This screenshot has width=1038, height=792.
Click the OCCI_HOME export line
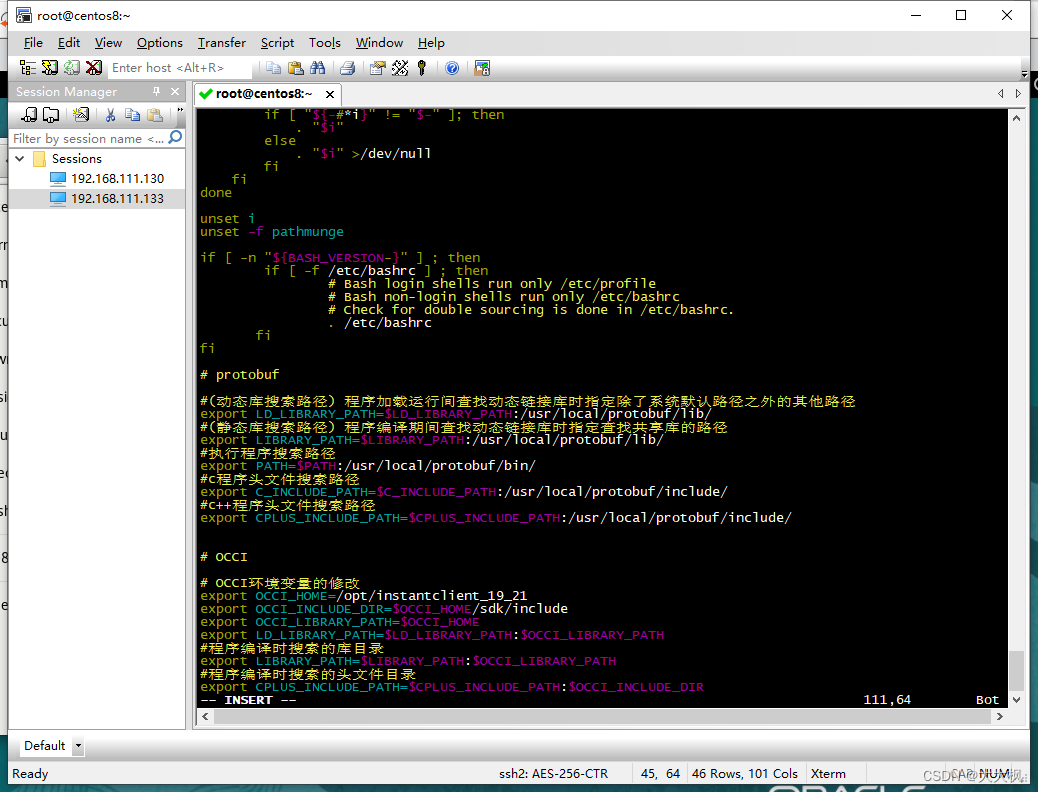point(363,596)
